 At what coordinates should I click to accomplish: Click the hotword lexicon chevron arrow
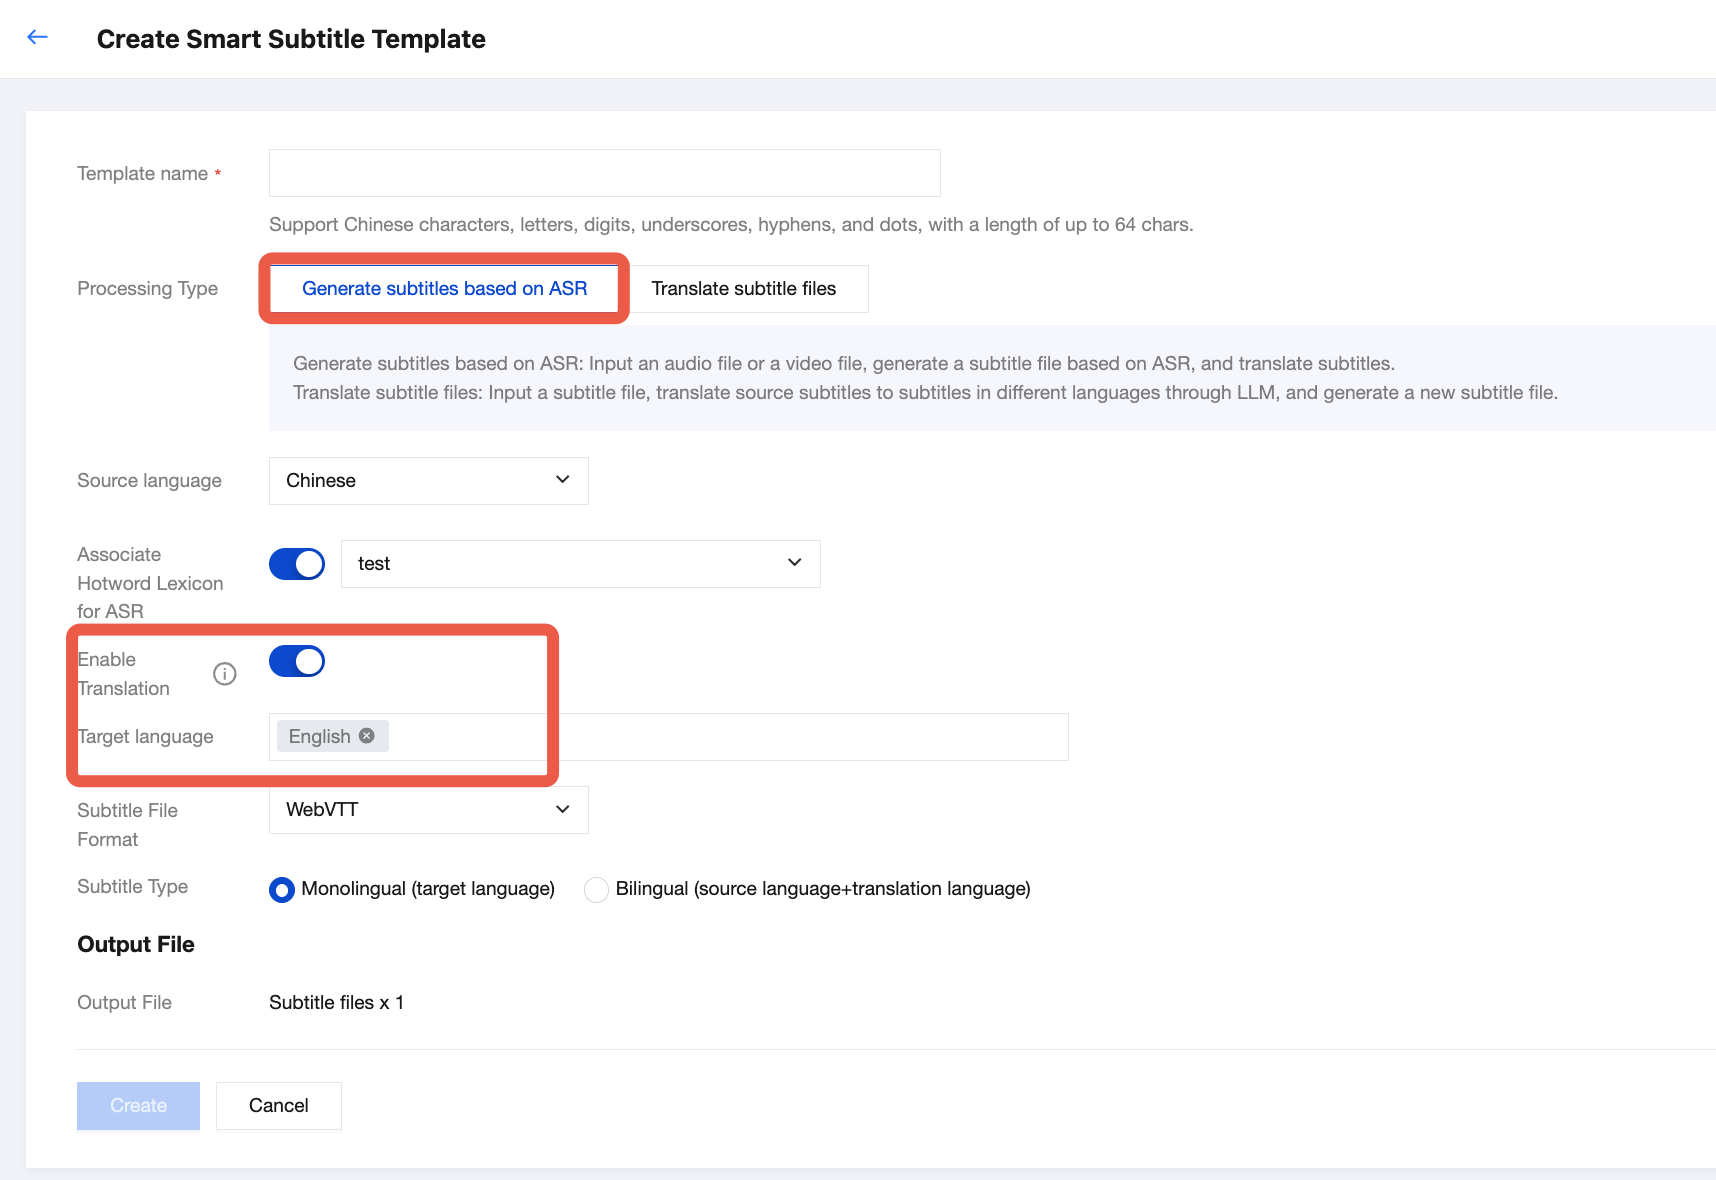tap(795, 563)
